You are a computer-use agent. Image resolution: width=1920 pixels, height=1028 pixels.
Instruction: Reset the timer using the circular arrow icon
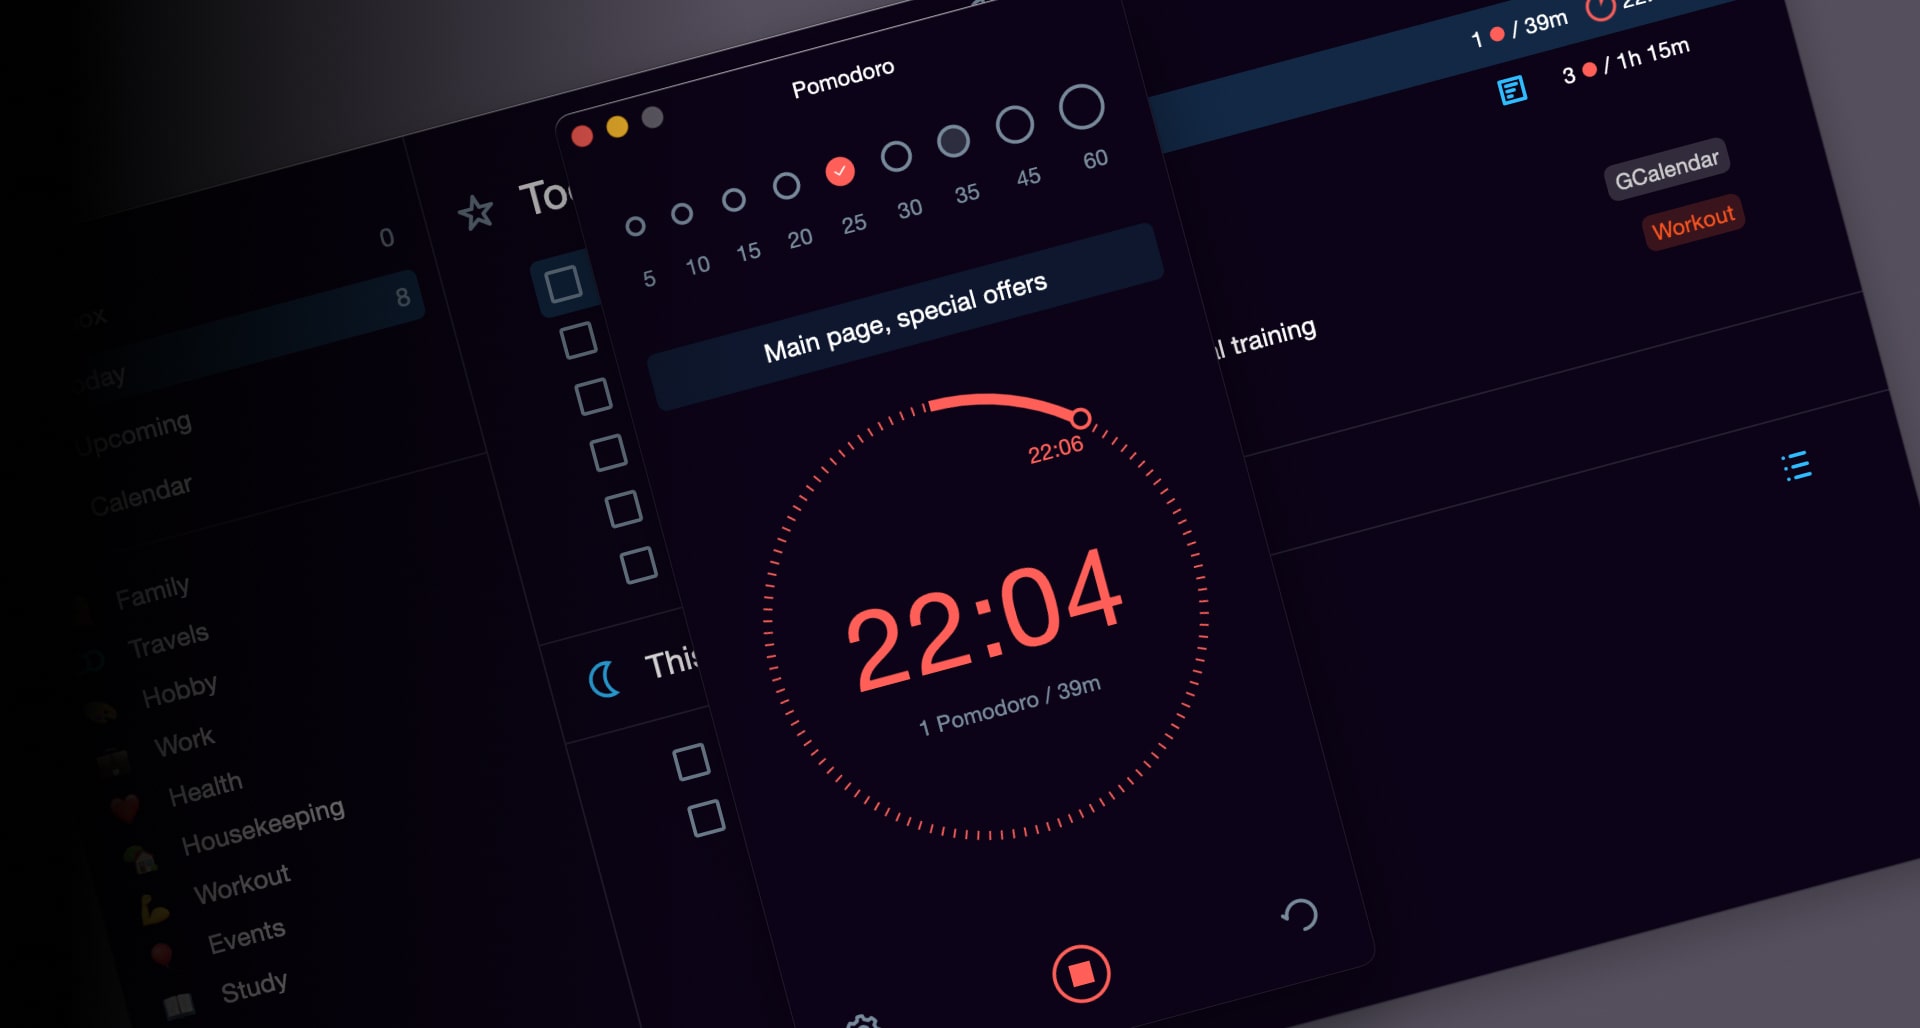pos(1300,916)
